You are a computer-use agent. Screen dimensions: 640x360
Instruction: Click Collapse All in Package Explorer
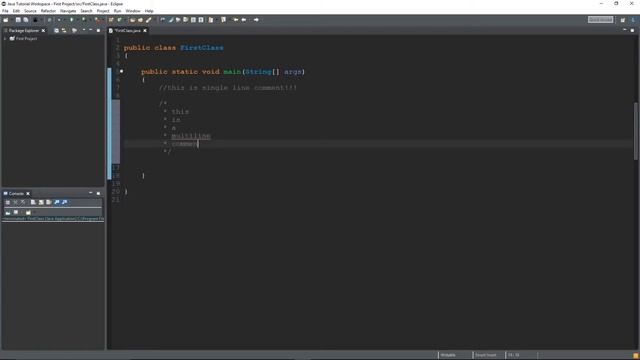coord(56,31)
